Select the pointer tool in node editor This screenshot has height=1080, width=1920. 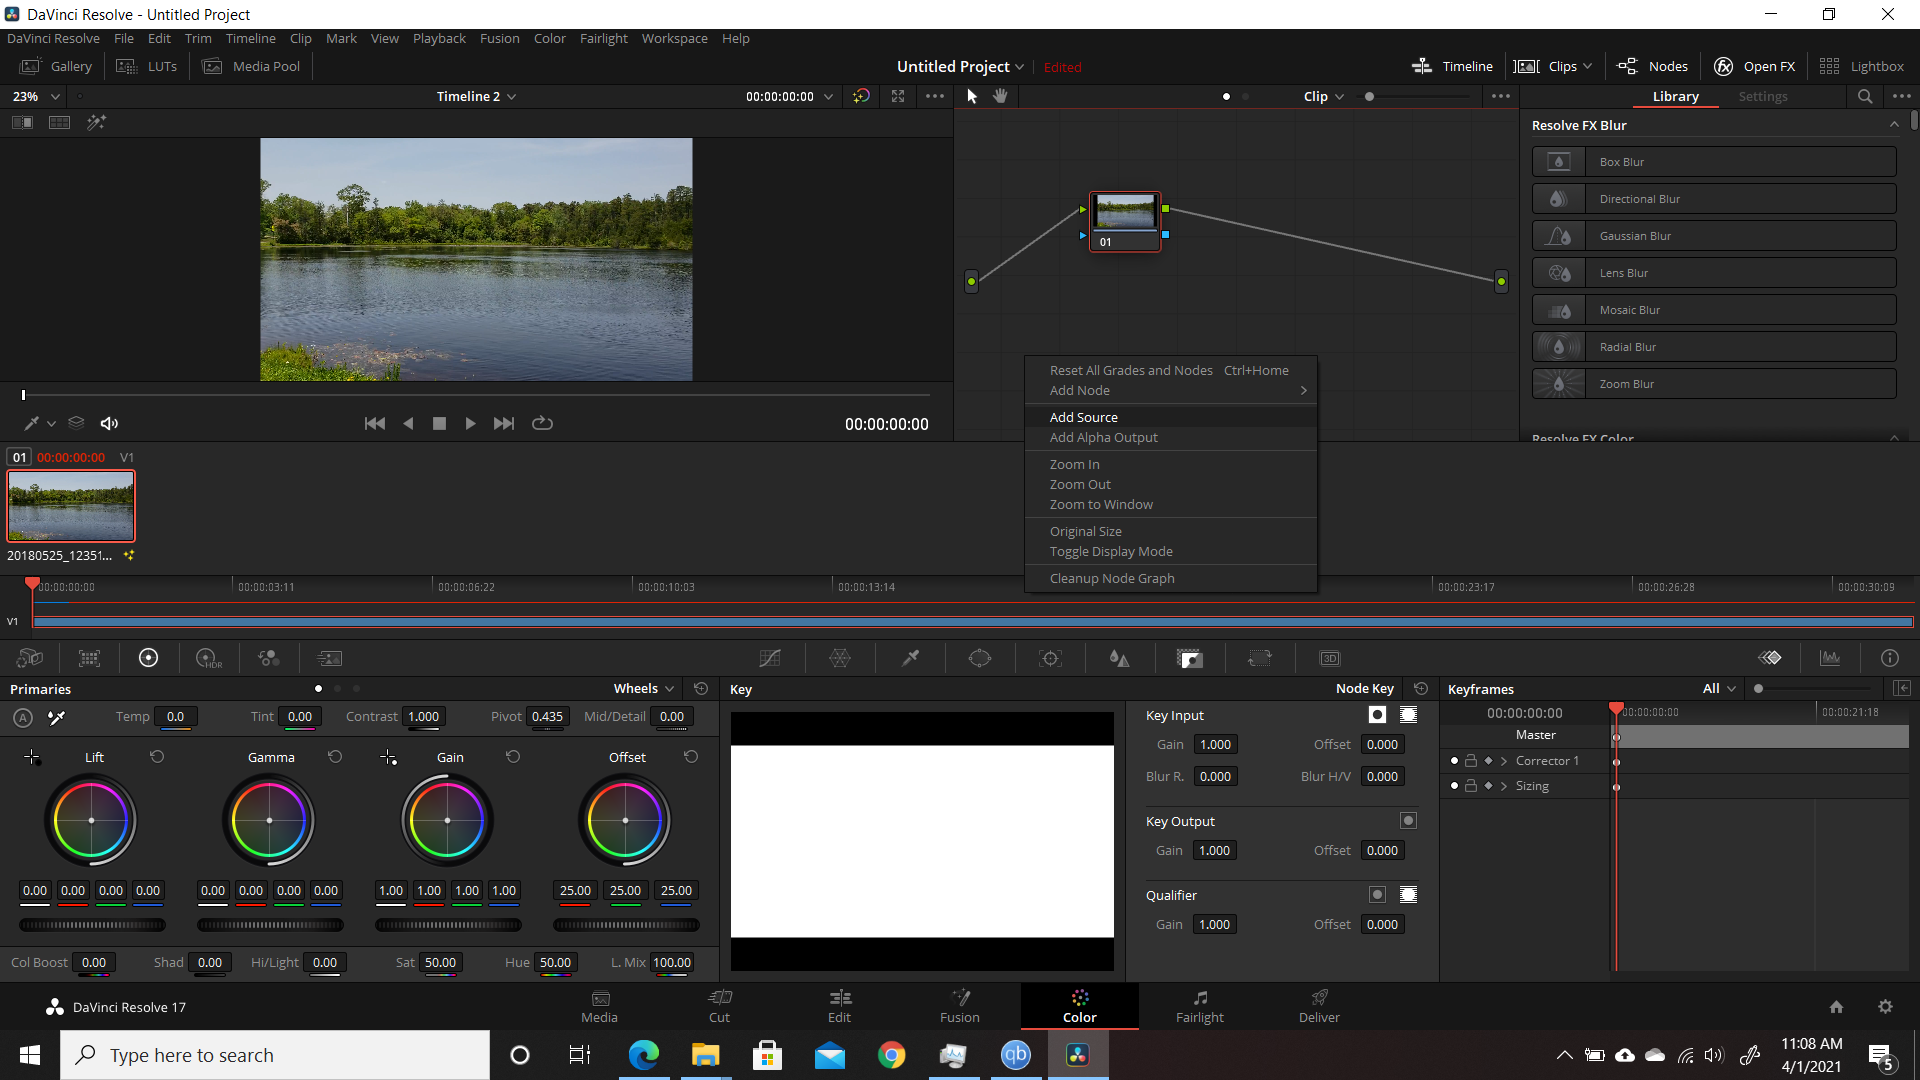coord(972,96)
